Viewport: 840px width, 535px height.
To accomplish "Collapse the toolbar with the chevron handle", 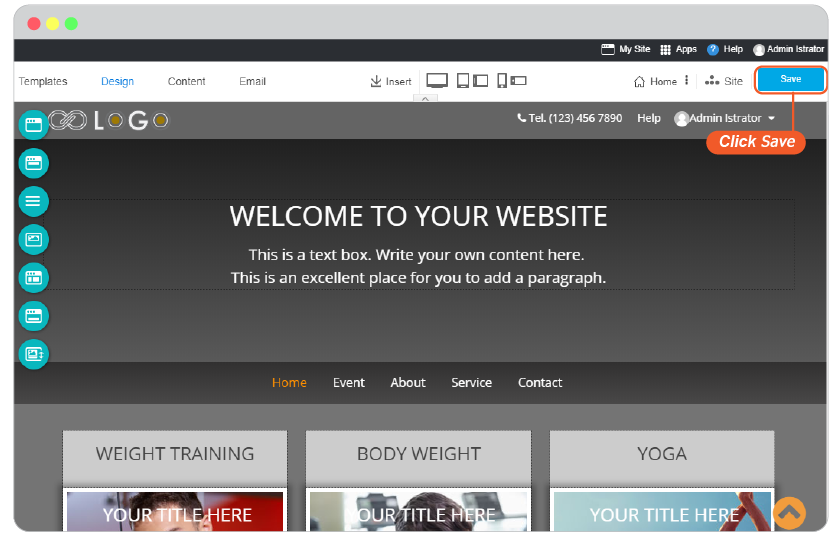I will [x=425, y=99].
